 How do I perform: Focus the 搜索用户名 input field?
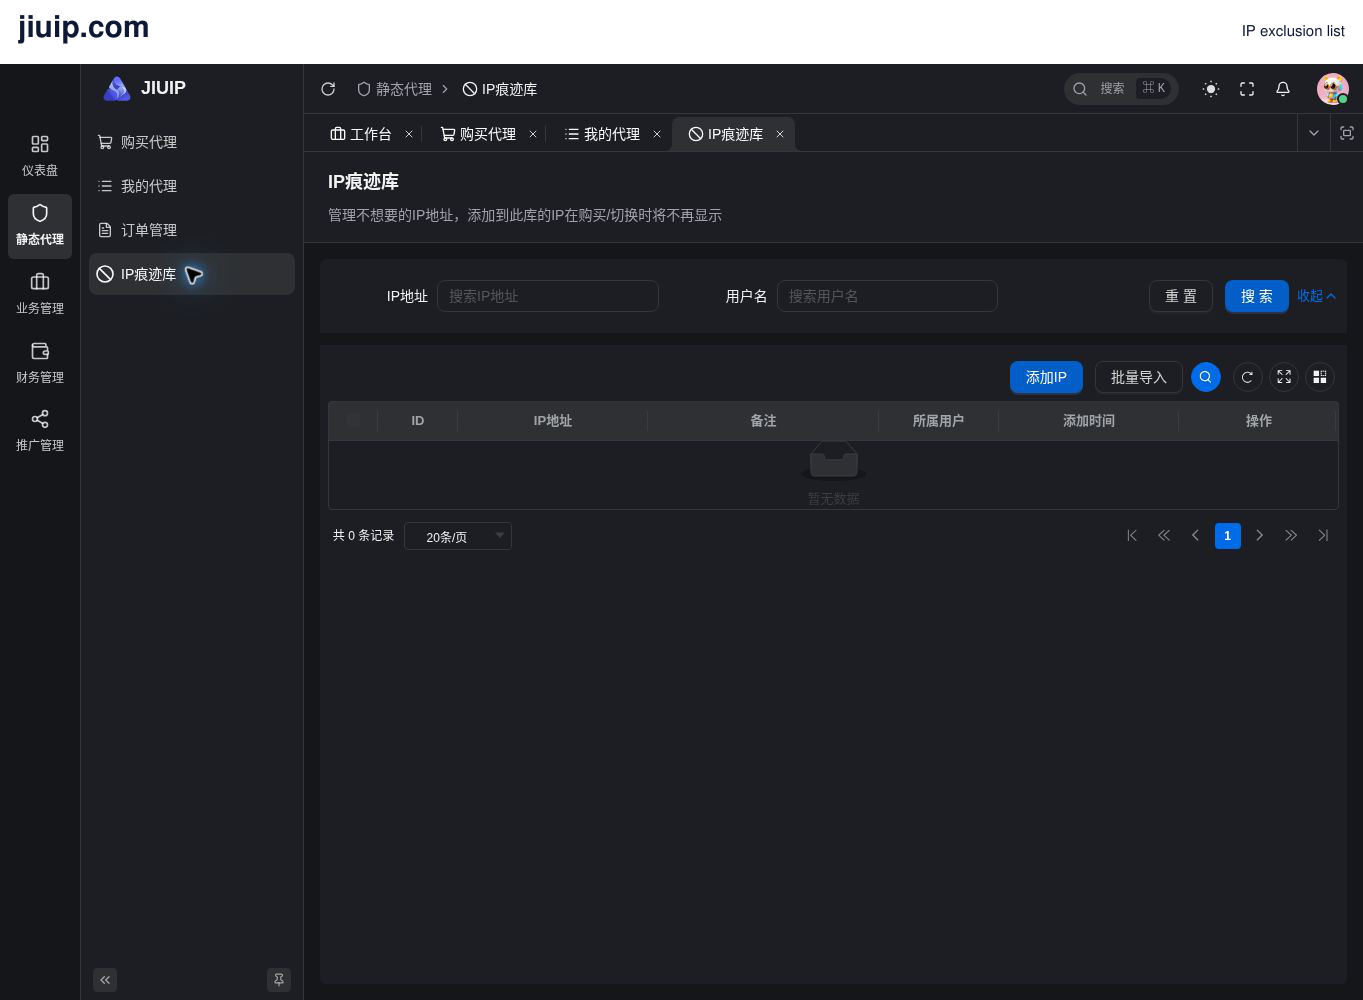[887, 296]
